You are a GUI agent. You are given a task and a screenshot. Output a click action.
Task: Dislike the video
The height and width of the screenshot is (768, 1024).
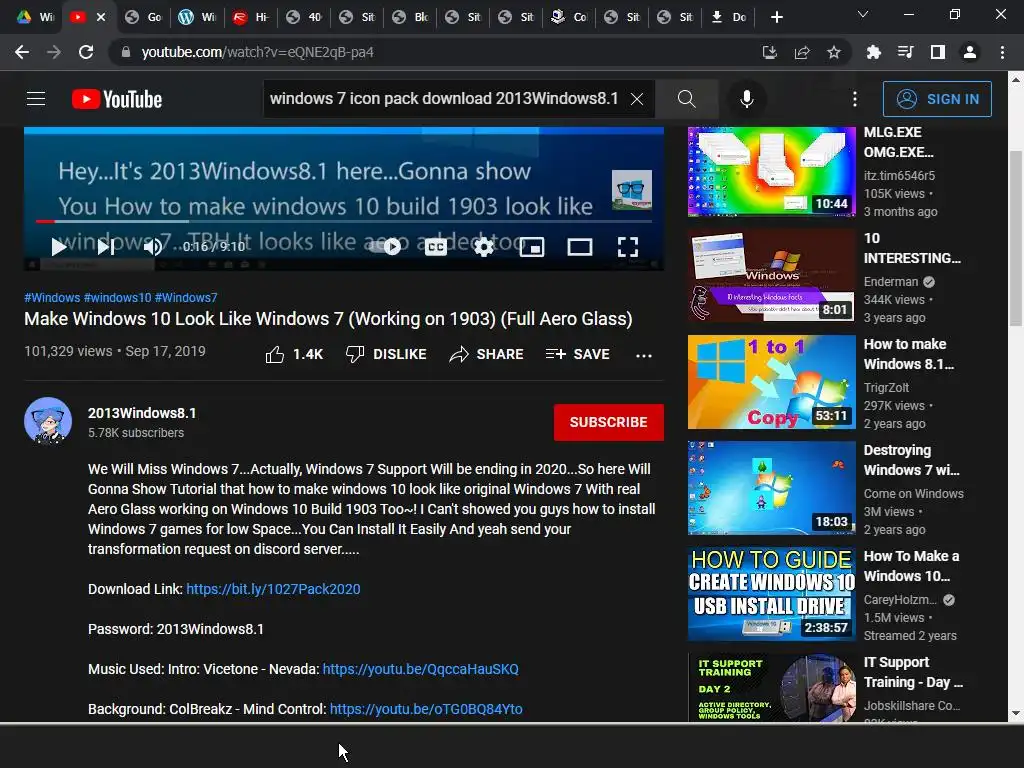coord(386,354)
